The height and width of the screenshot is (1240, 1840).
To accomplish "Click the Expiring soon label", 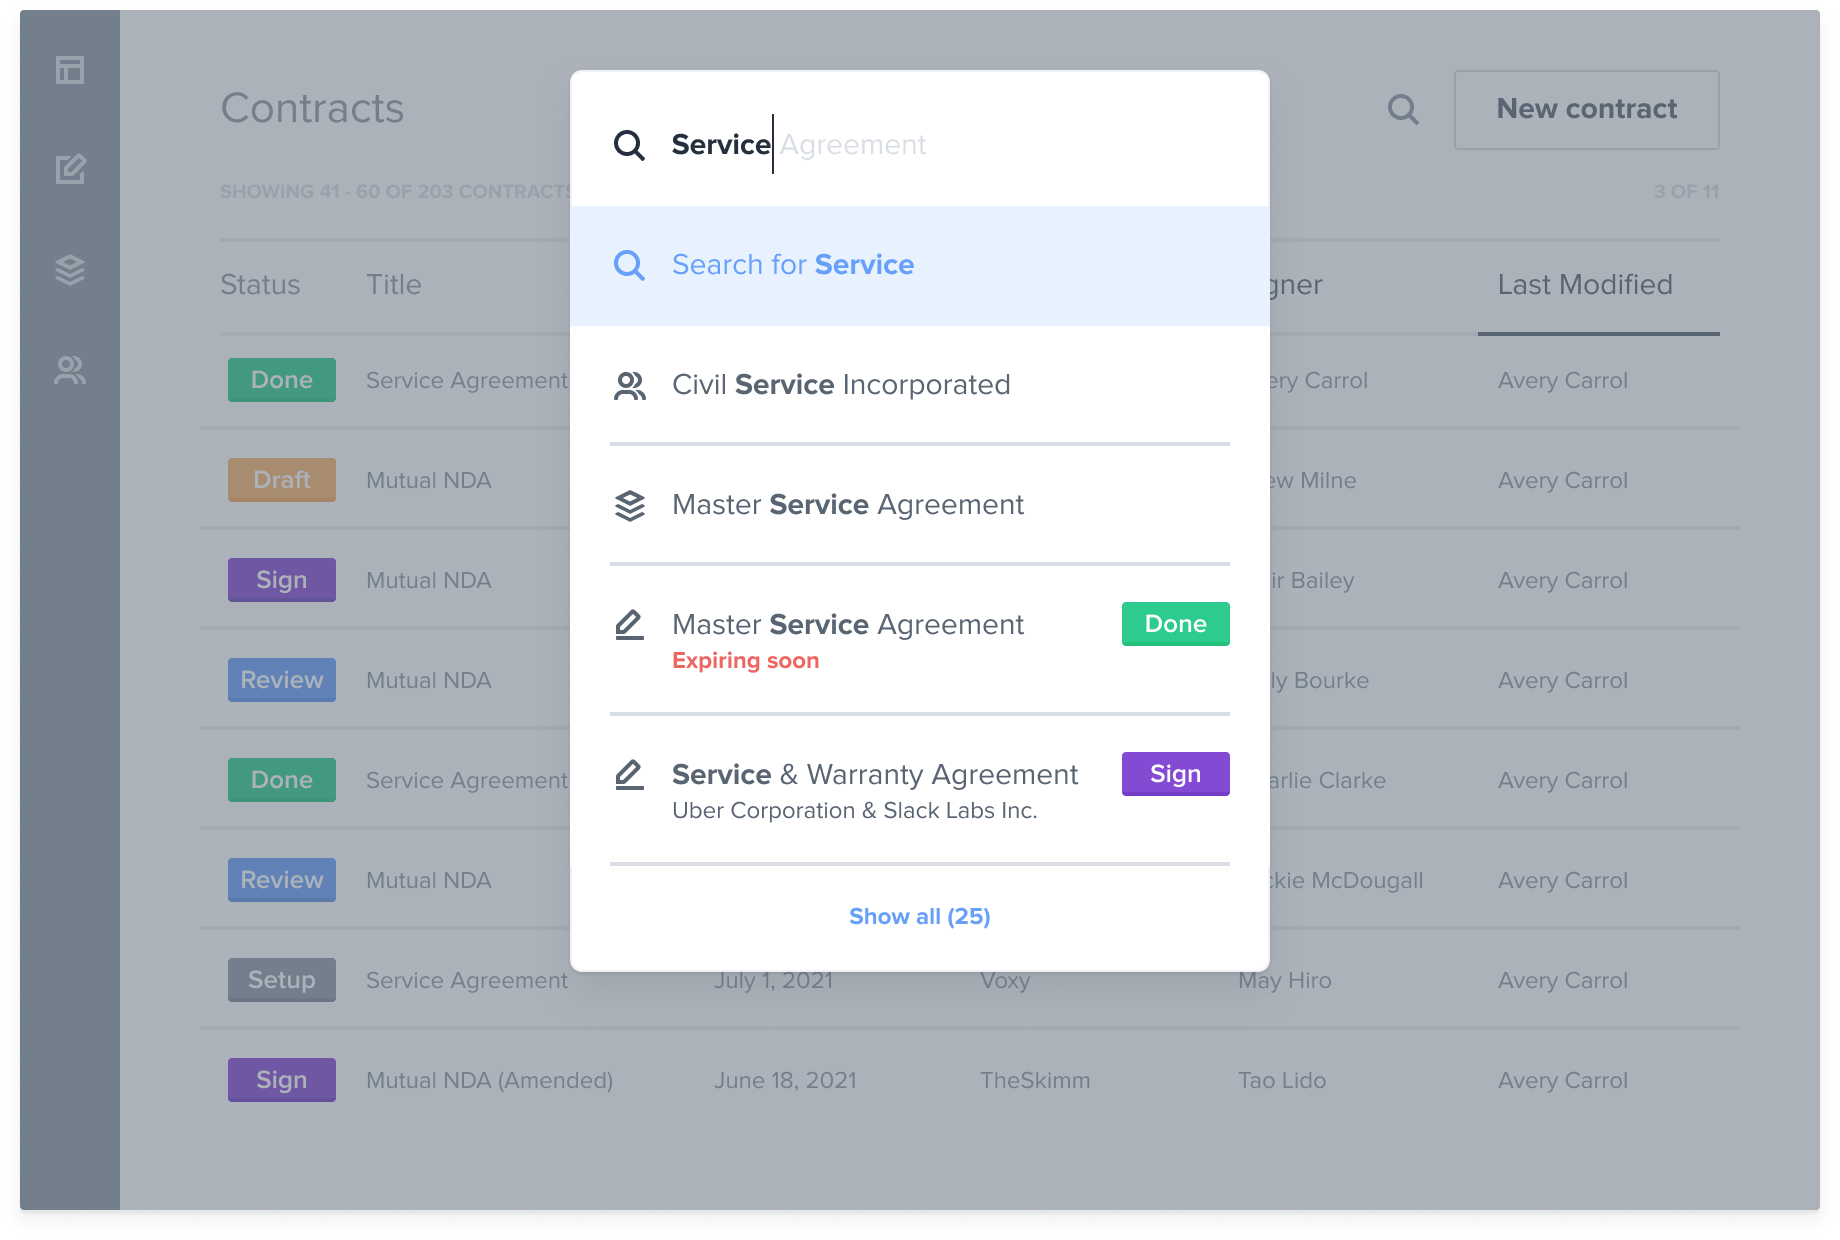I will (746, 661).
